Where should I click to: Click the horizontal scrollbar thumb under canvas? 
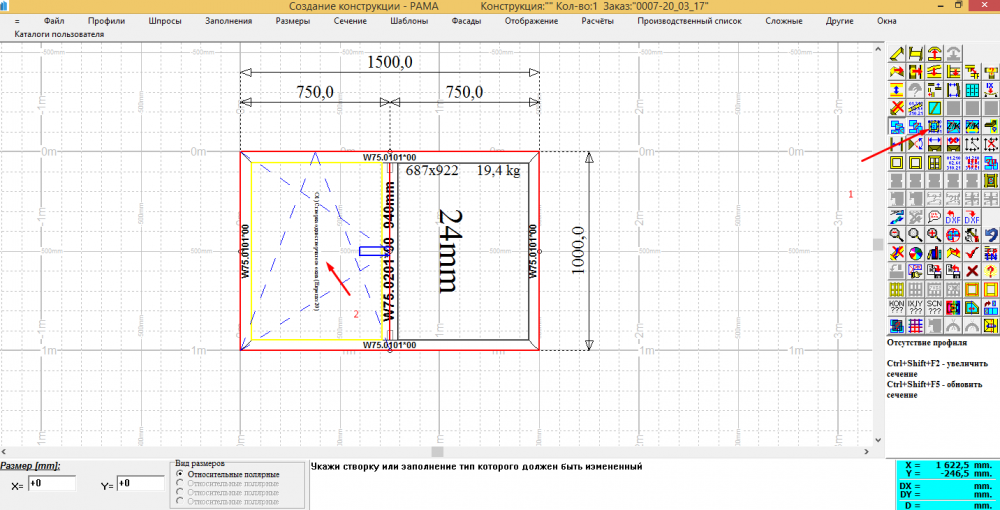[x=438, y=451]
